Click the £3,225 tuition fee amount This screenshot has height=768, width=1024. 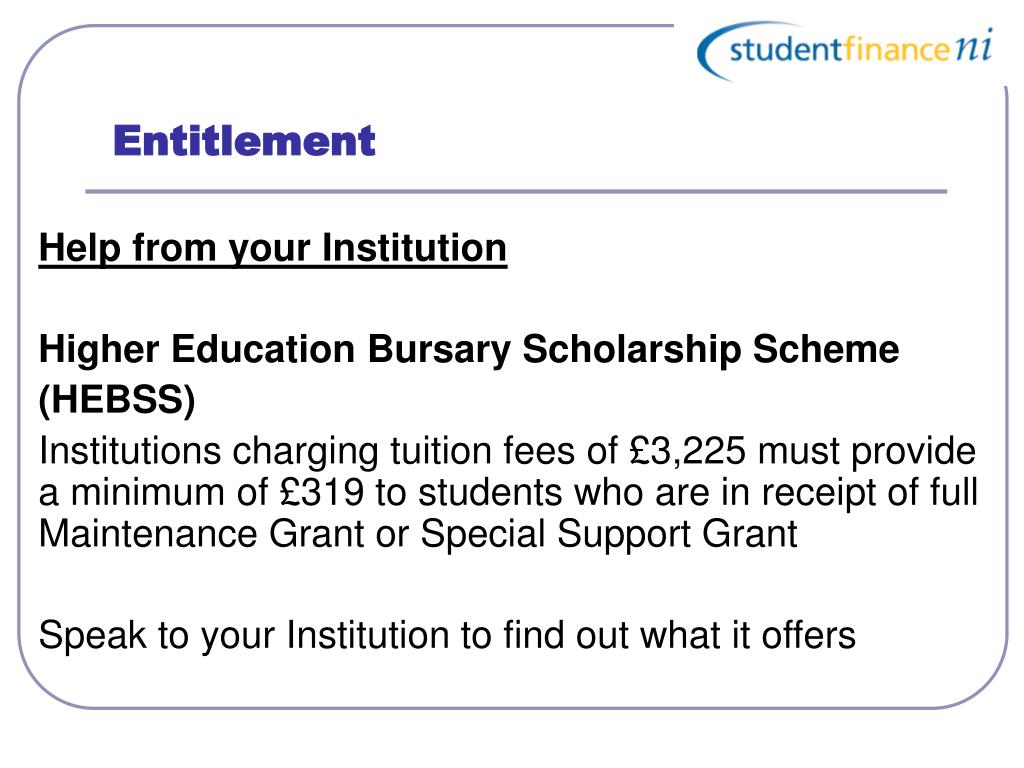click(688, 451)
